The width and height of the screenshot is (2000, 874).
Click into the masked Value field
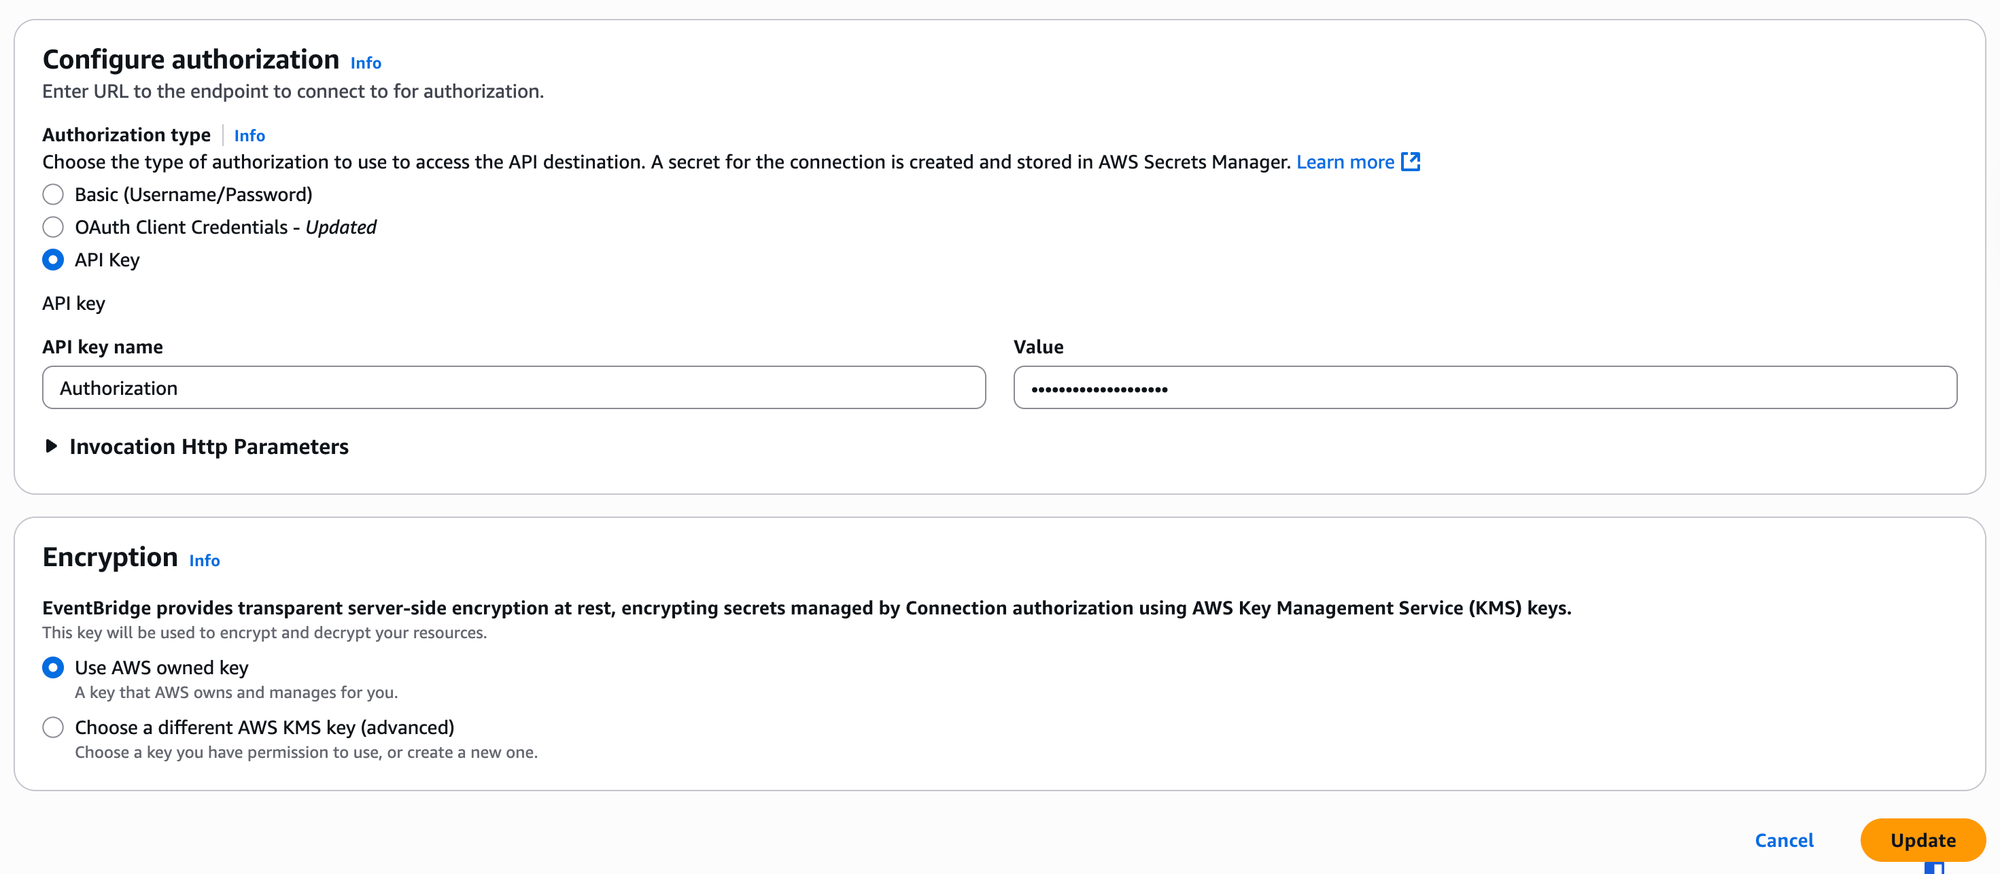[1484, 388]
